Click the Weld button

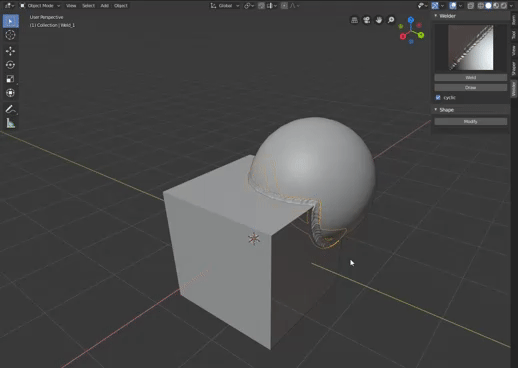click(471, 77)
